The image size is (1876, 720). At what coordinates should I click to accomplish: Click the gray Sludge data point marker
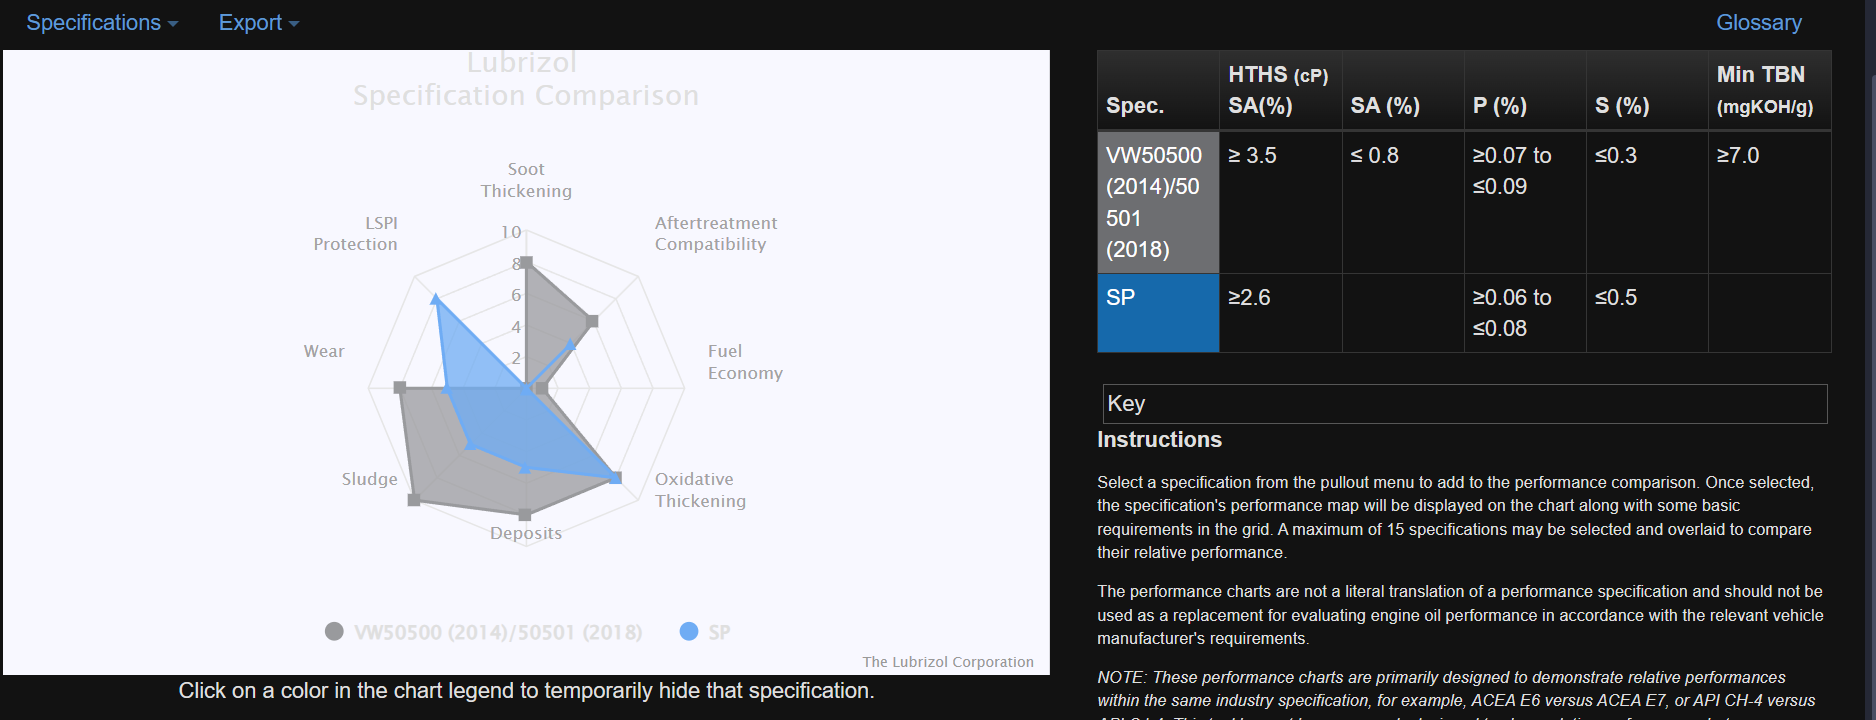[x=414, y=499]
